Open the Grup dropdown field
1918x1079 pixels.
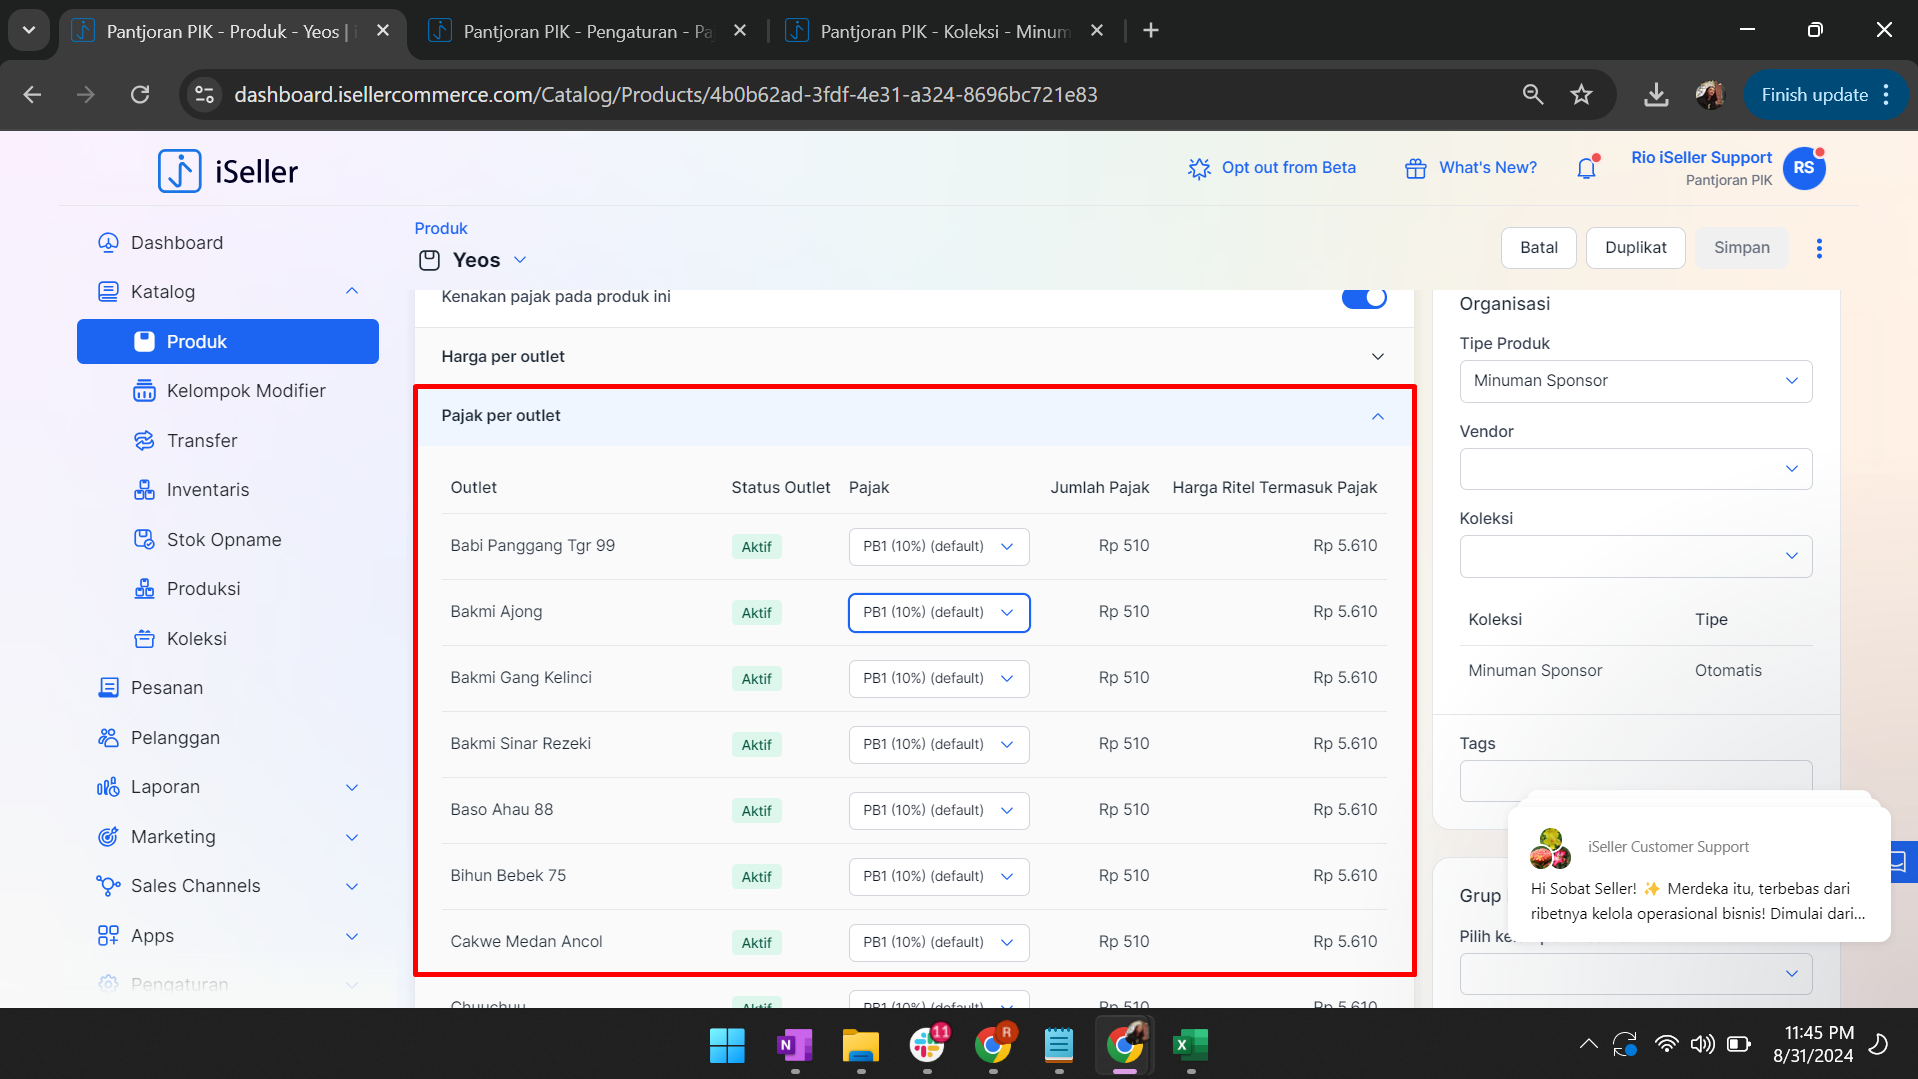pos(1635,974)
